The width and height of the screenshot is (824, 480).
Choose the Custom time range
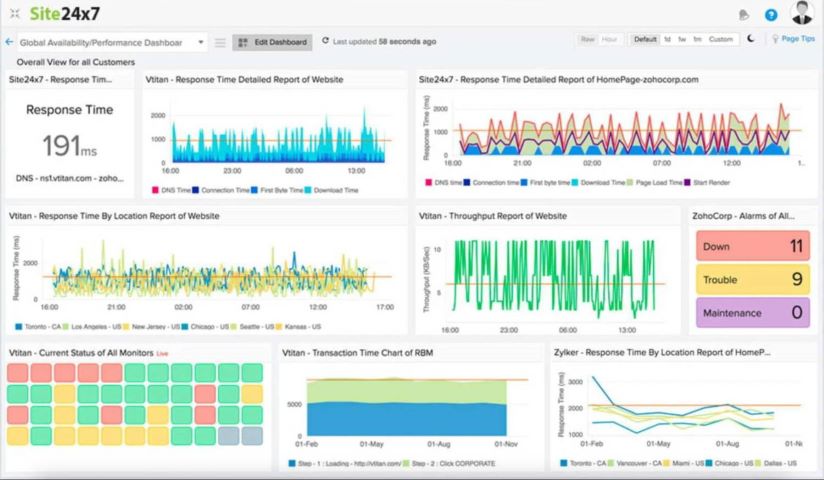(x=720, y=39)
